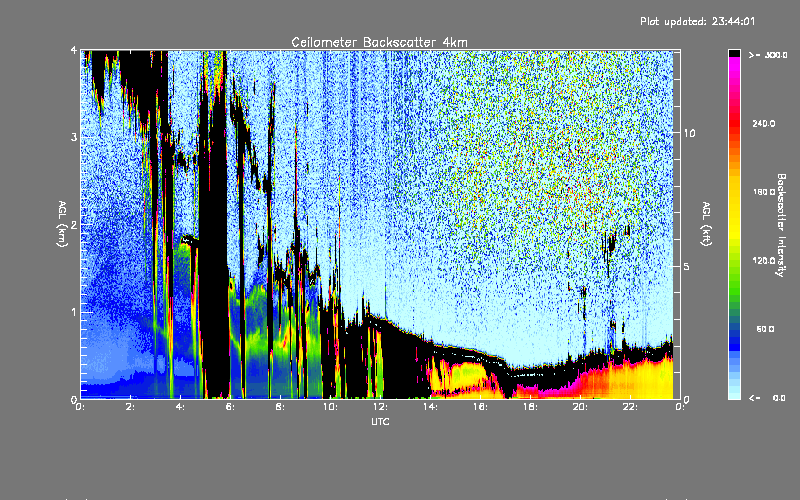Click the '8:' UTC time tick

281,407
